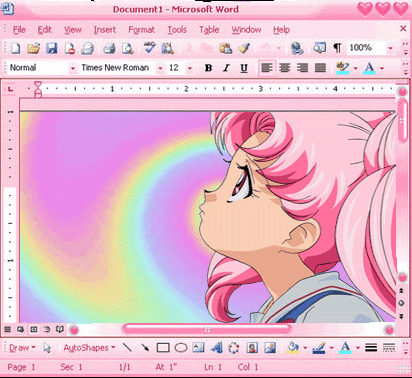The width and height of the screenshot is (412, 378).
Task: Expand the Times New Roman font dropdown
Action: 160,69
